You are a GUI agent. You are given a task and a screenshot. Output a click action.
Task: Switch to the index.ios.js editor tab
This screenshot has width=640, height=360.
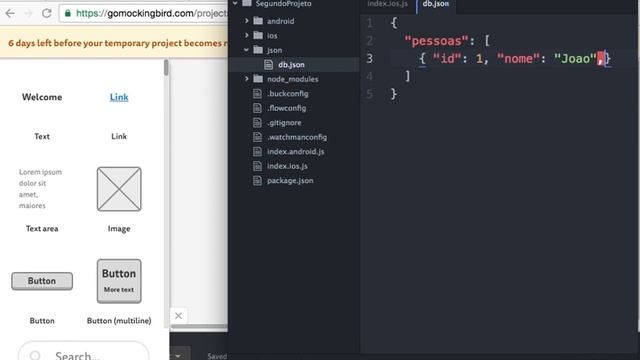pyautogui.click(x=387, y=4)
